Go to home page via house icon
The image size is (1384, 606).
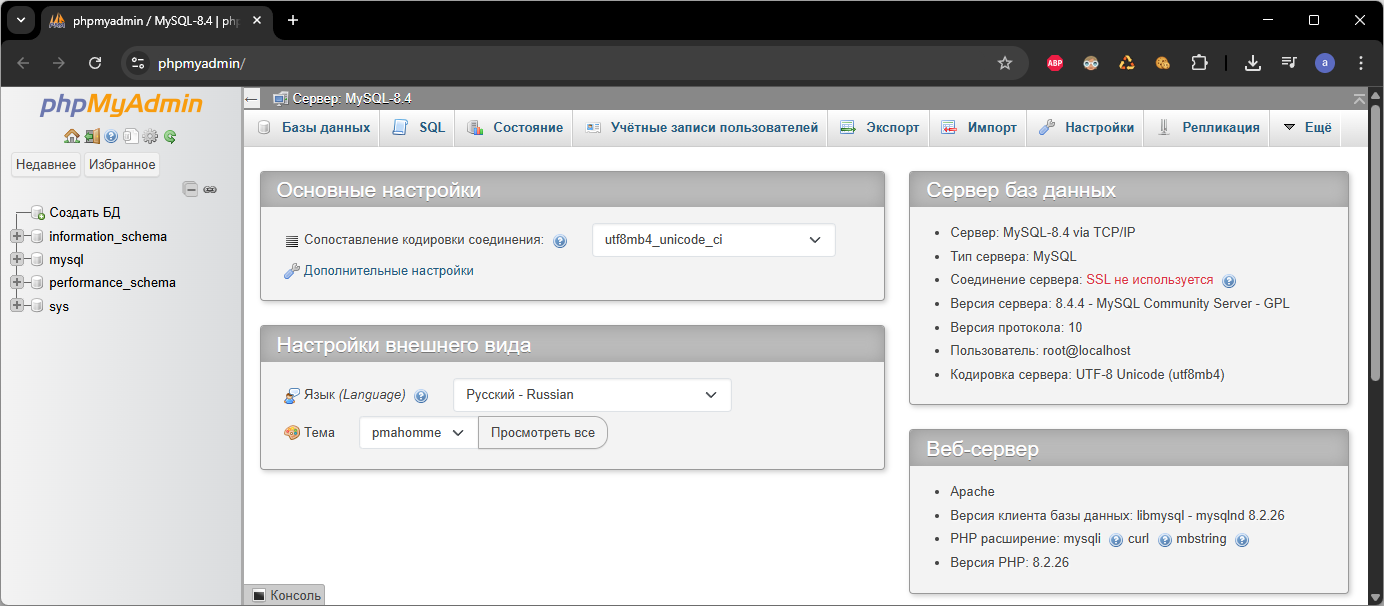[x=71, y=136]
